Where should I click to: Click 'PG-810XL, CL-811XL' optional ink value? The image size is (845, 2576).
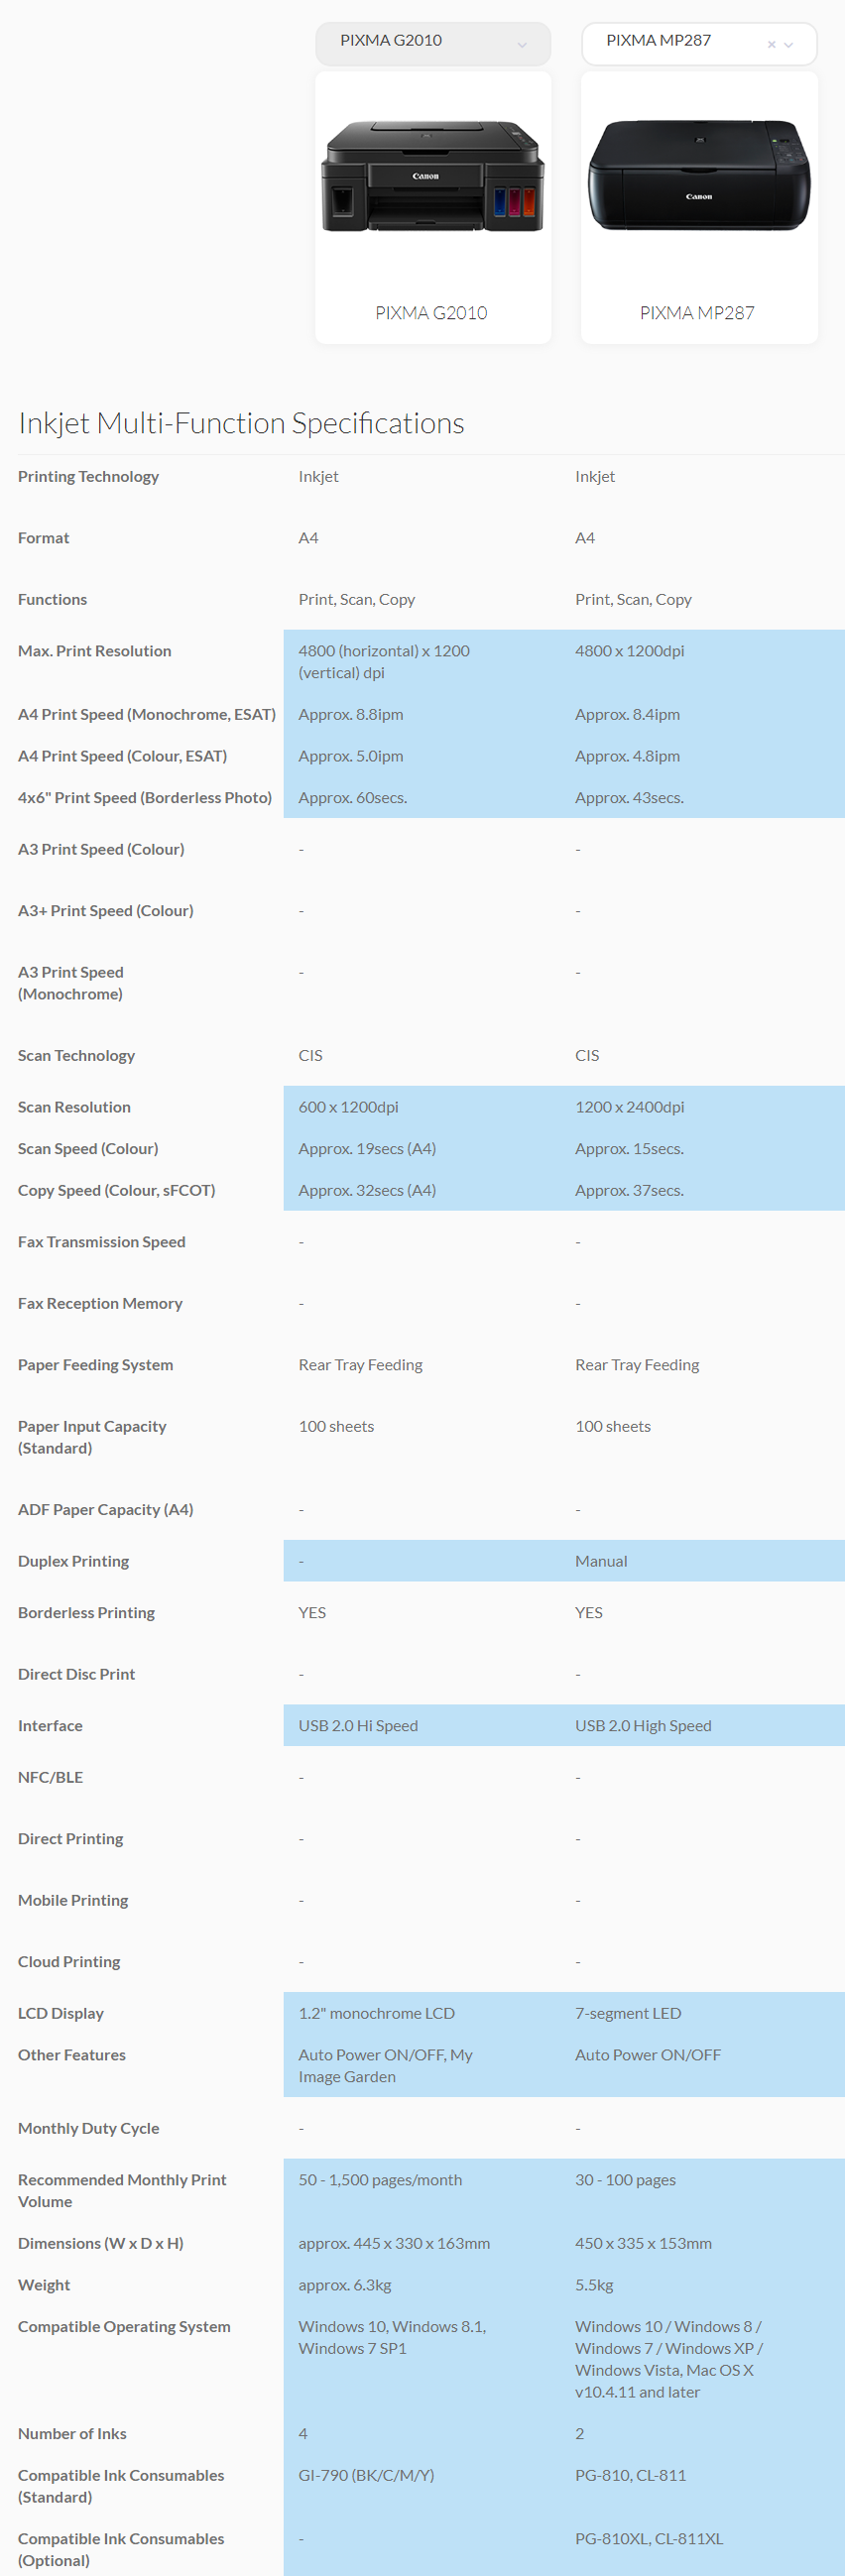pos(649,2539)
